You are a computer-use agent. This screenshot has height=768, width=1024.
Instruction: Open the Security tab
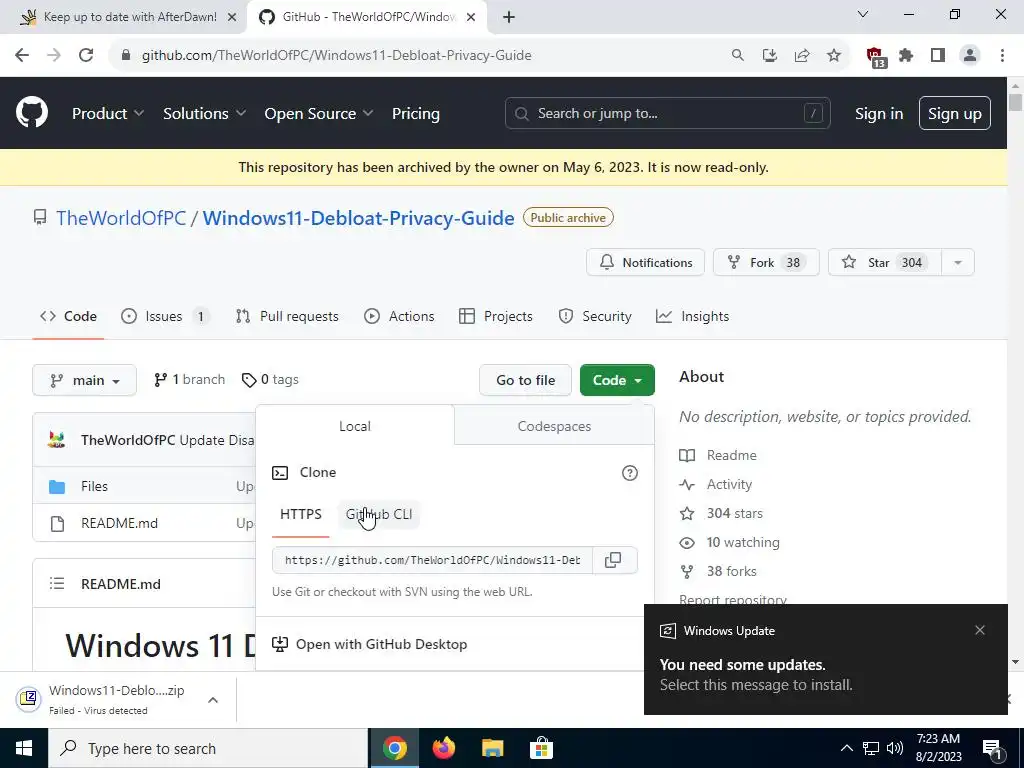tap(594, 316)
